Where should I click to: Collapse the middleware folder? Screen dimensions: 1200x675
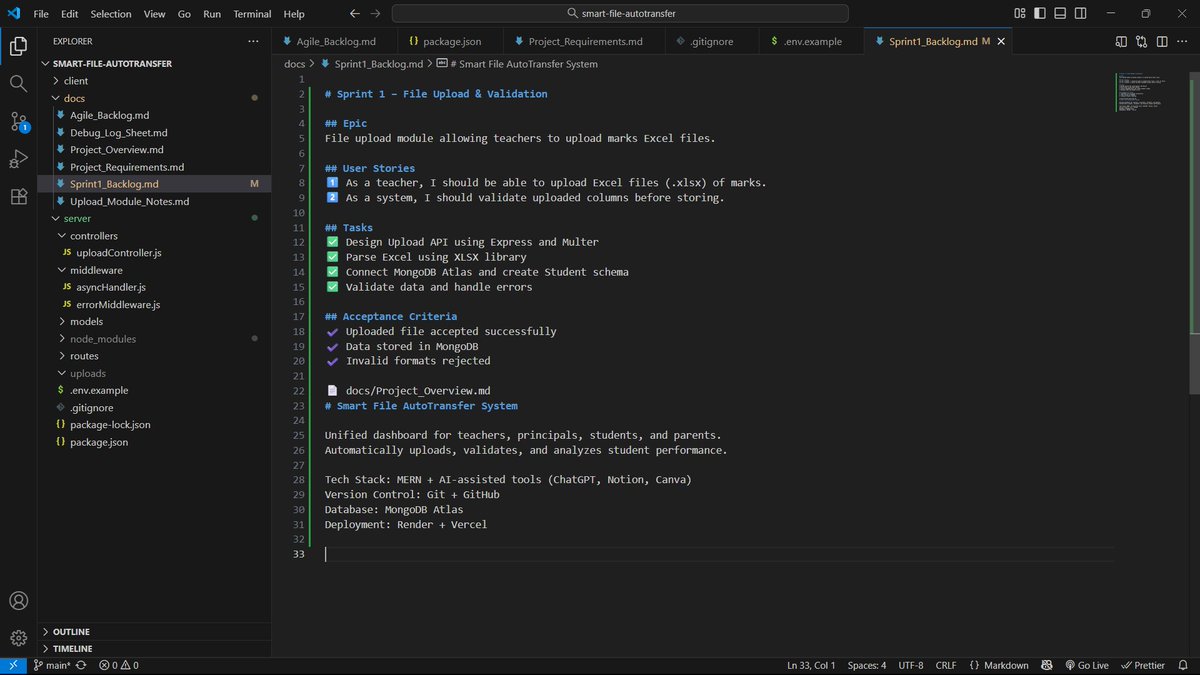[x=154, y=270]
